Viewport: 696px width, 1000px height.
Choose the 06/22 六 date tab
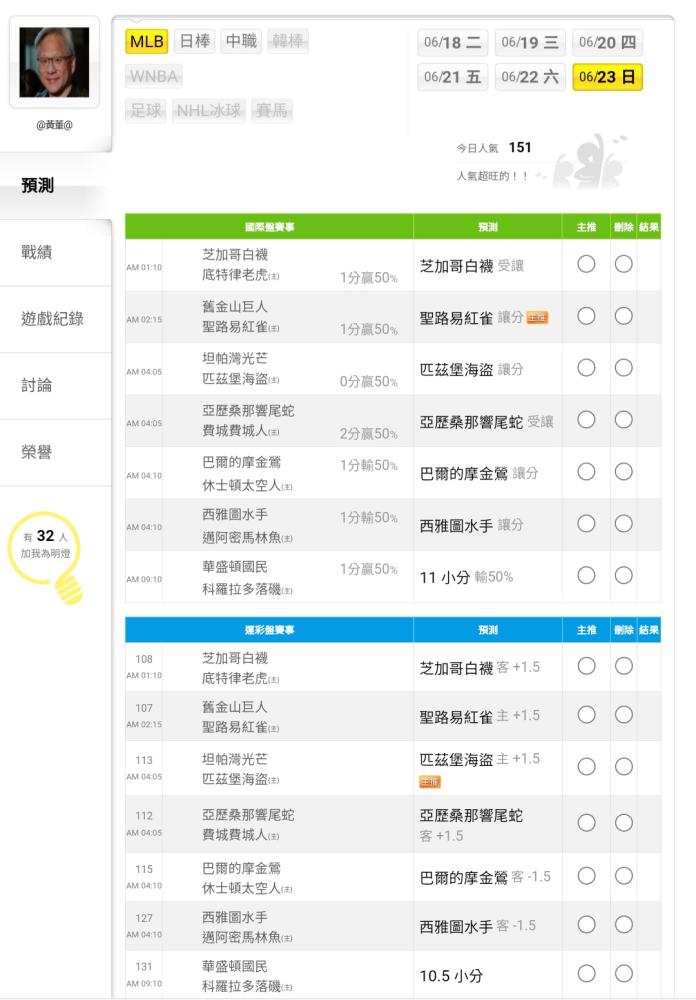tap(530, 77)
